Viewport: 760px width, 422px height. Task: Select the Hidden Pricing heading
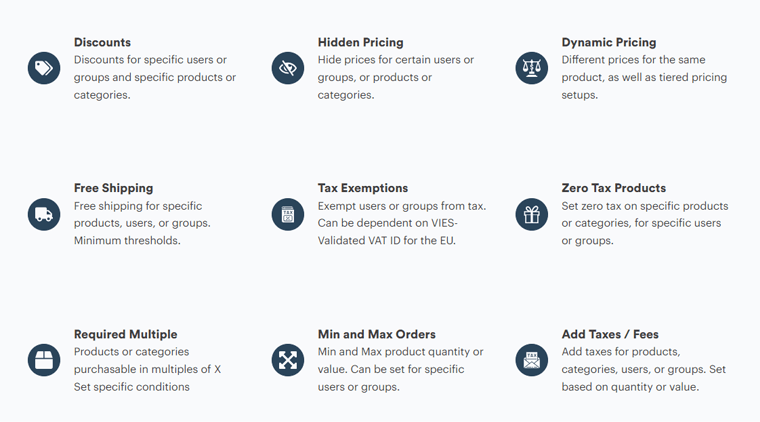[x=361, y=42]
